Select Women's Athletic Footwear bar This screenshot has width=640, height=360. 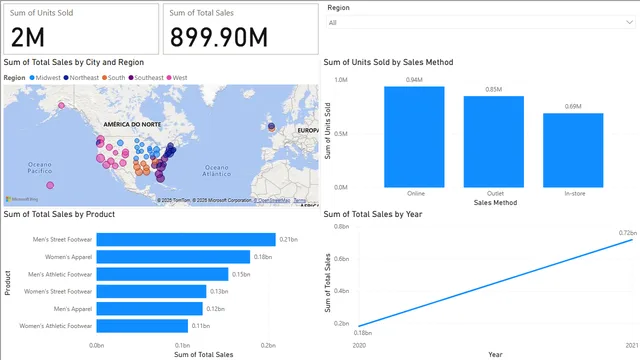(142, 326)
